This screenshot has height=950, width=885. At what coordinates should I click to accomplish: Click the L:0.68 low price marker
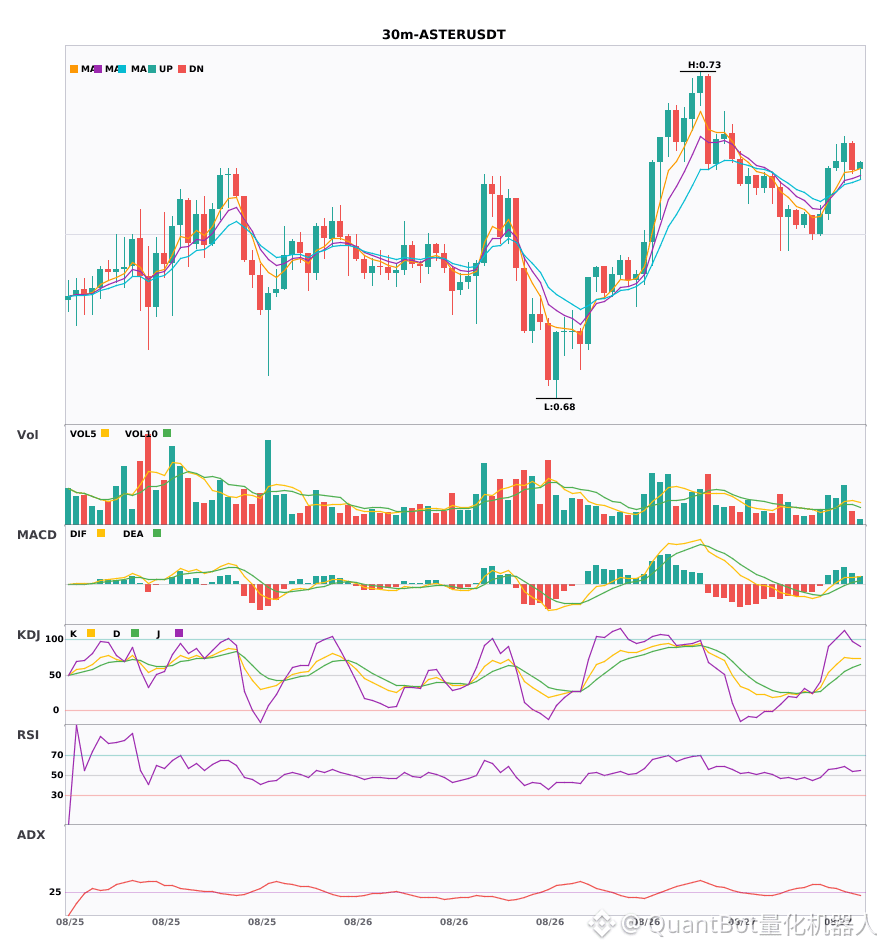point(559,407)
